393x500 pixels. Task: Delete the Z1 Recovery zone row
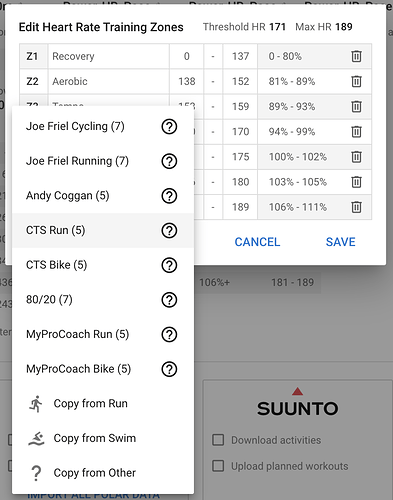pyautogui.click(x=356, y=56)
